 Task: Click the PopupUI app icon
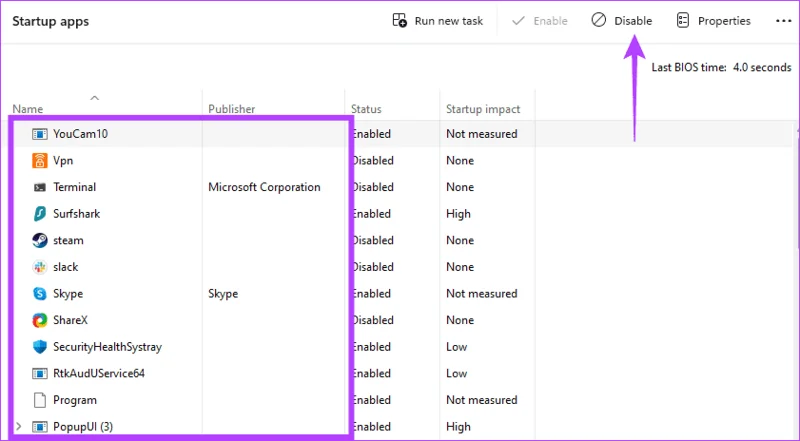click(40, 427)
